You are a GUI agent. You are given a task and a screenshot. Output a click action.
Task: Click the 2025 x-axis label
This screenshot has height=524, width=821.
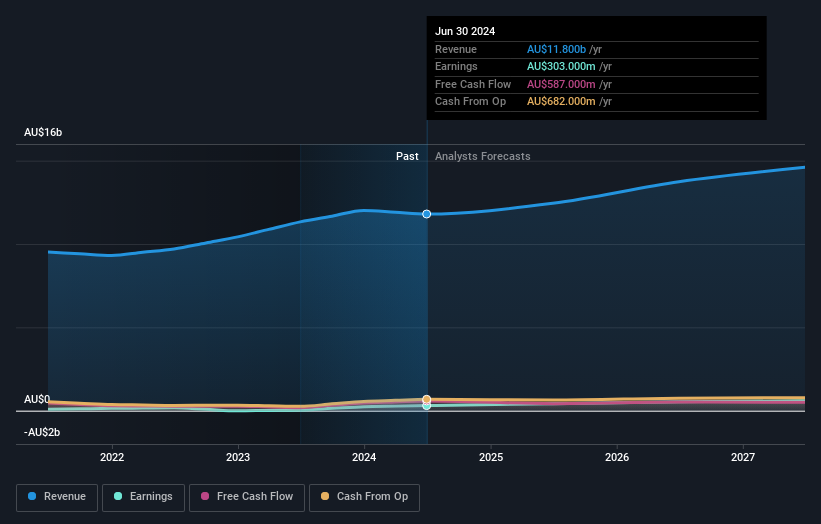pos(491,458)
